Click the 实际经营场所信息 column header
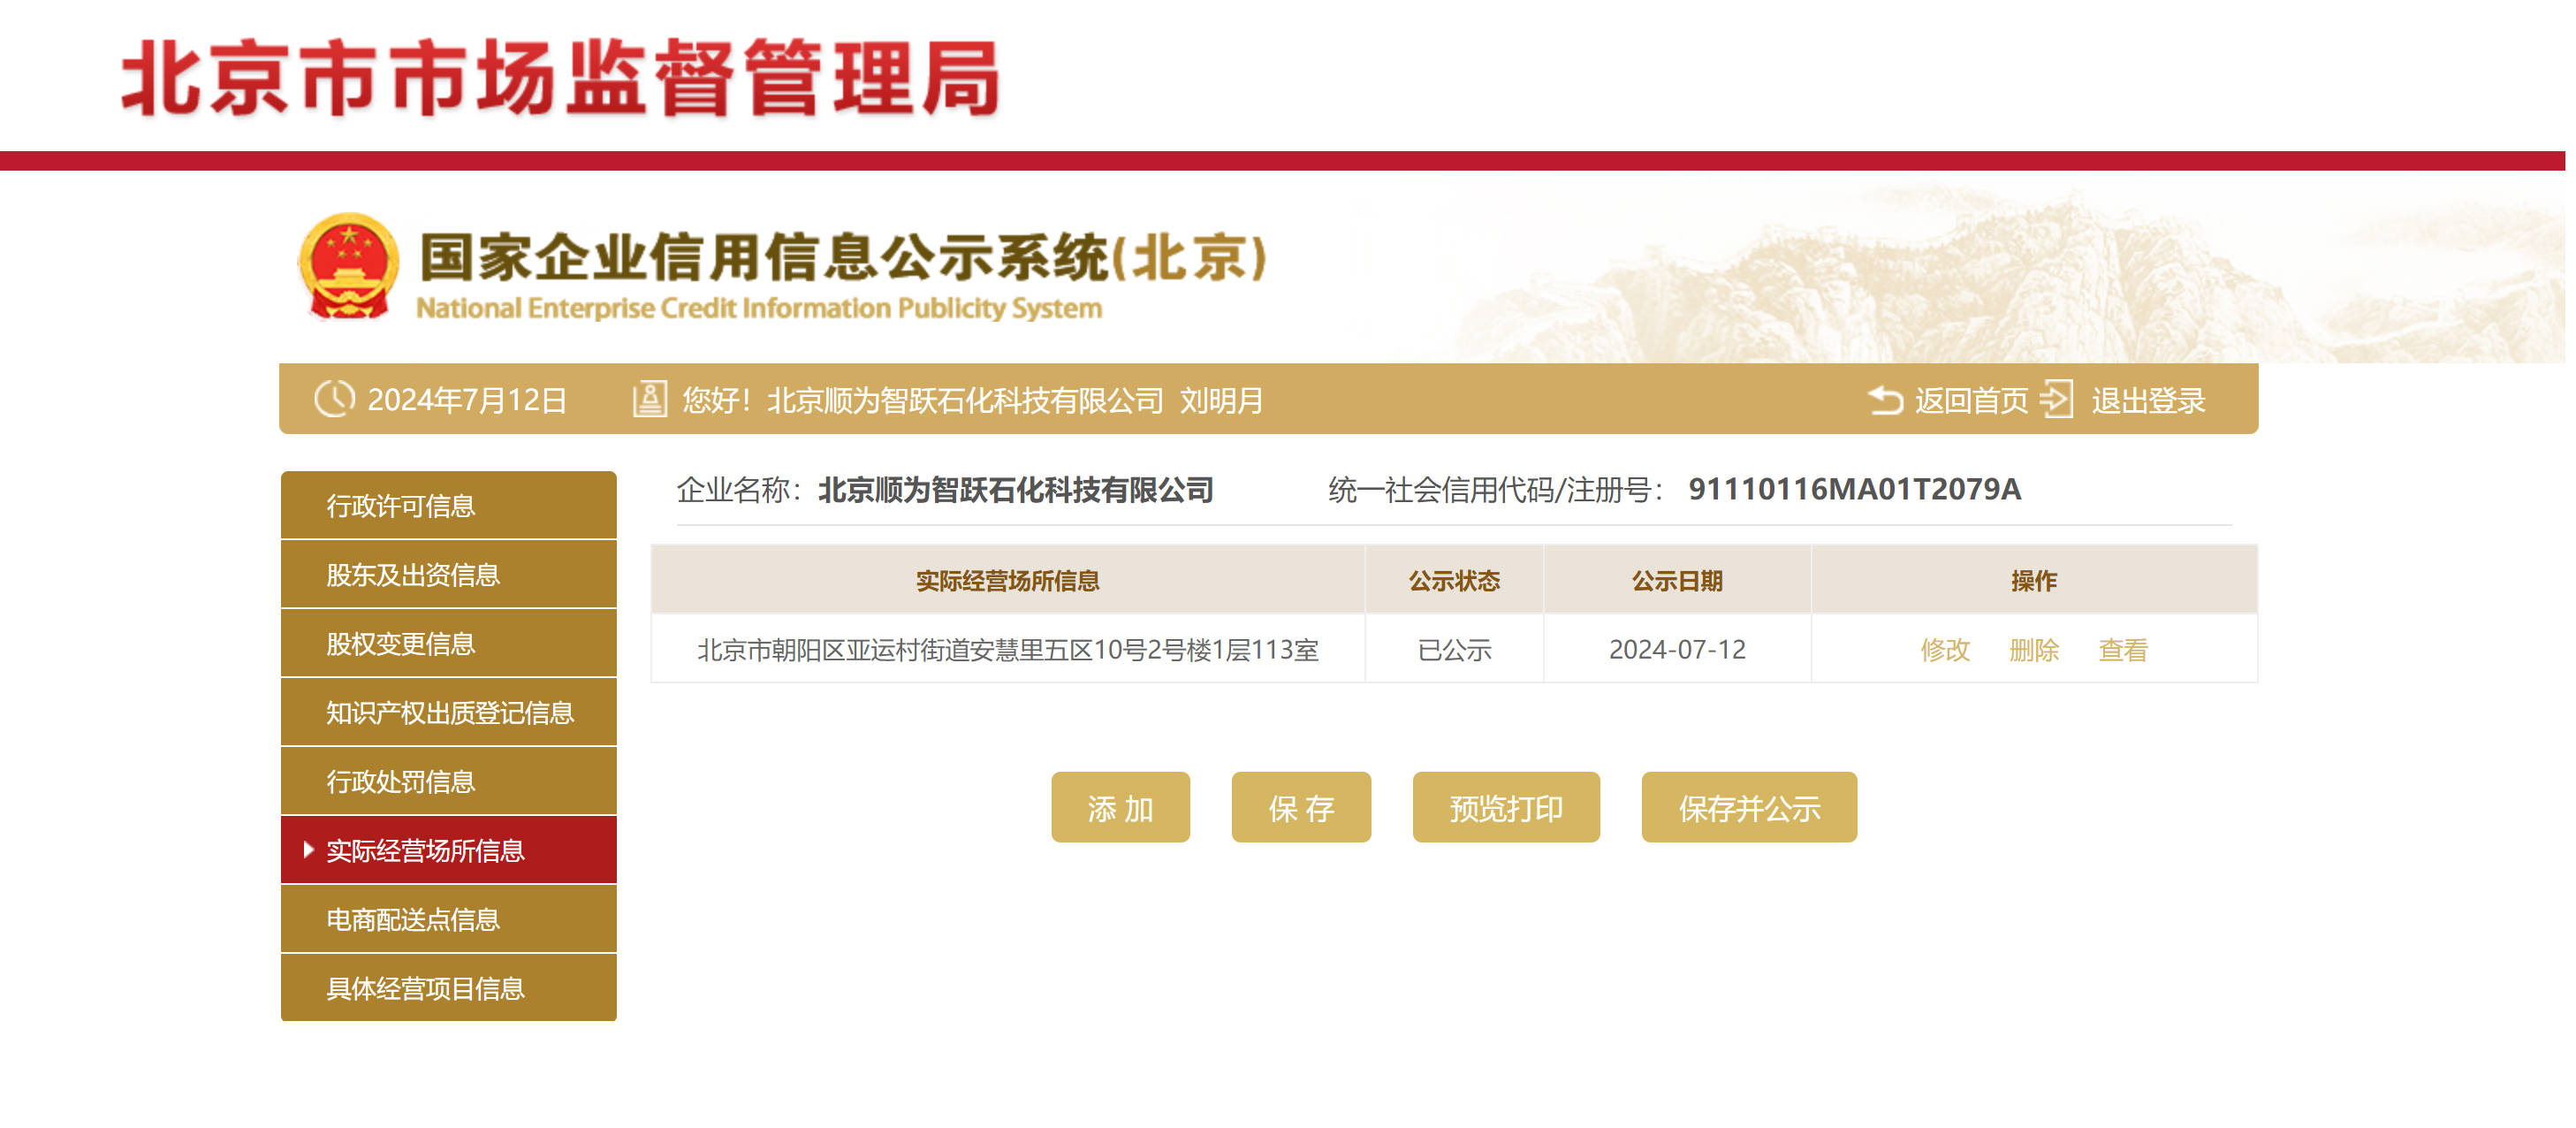 (1008, 581)
